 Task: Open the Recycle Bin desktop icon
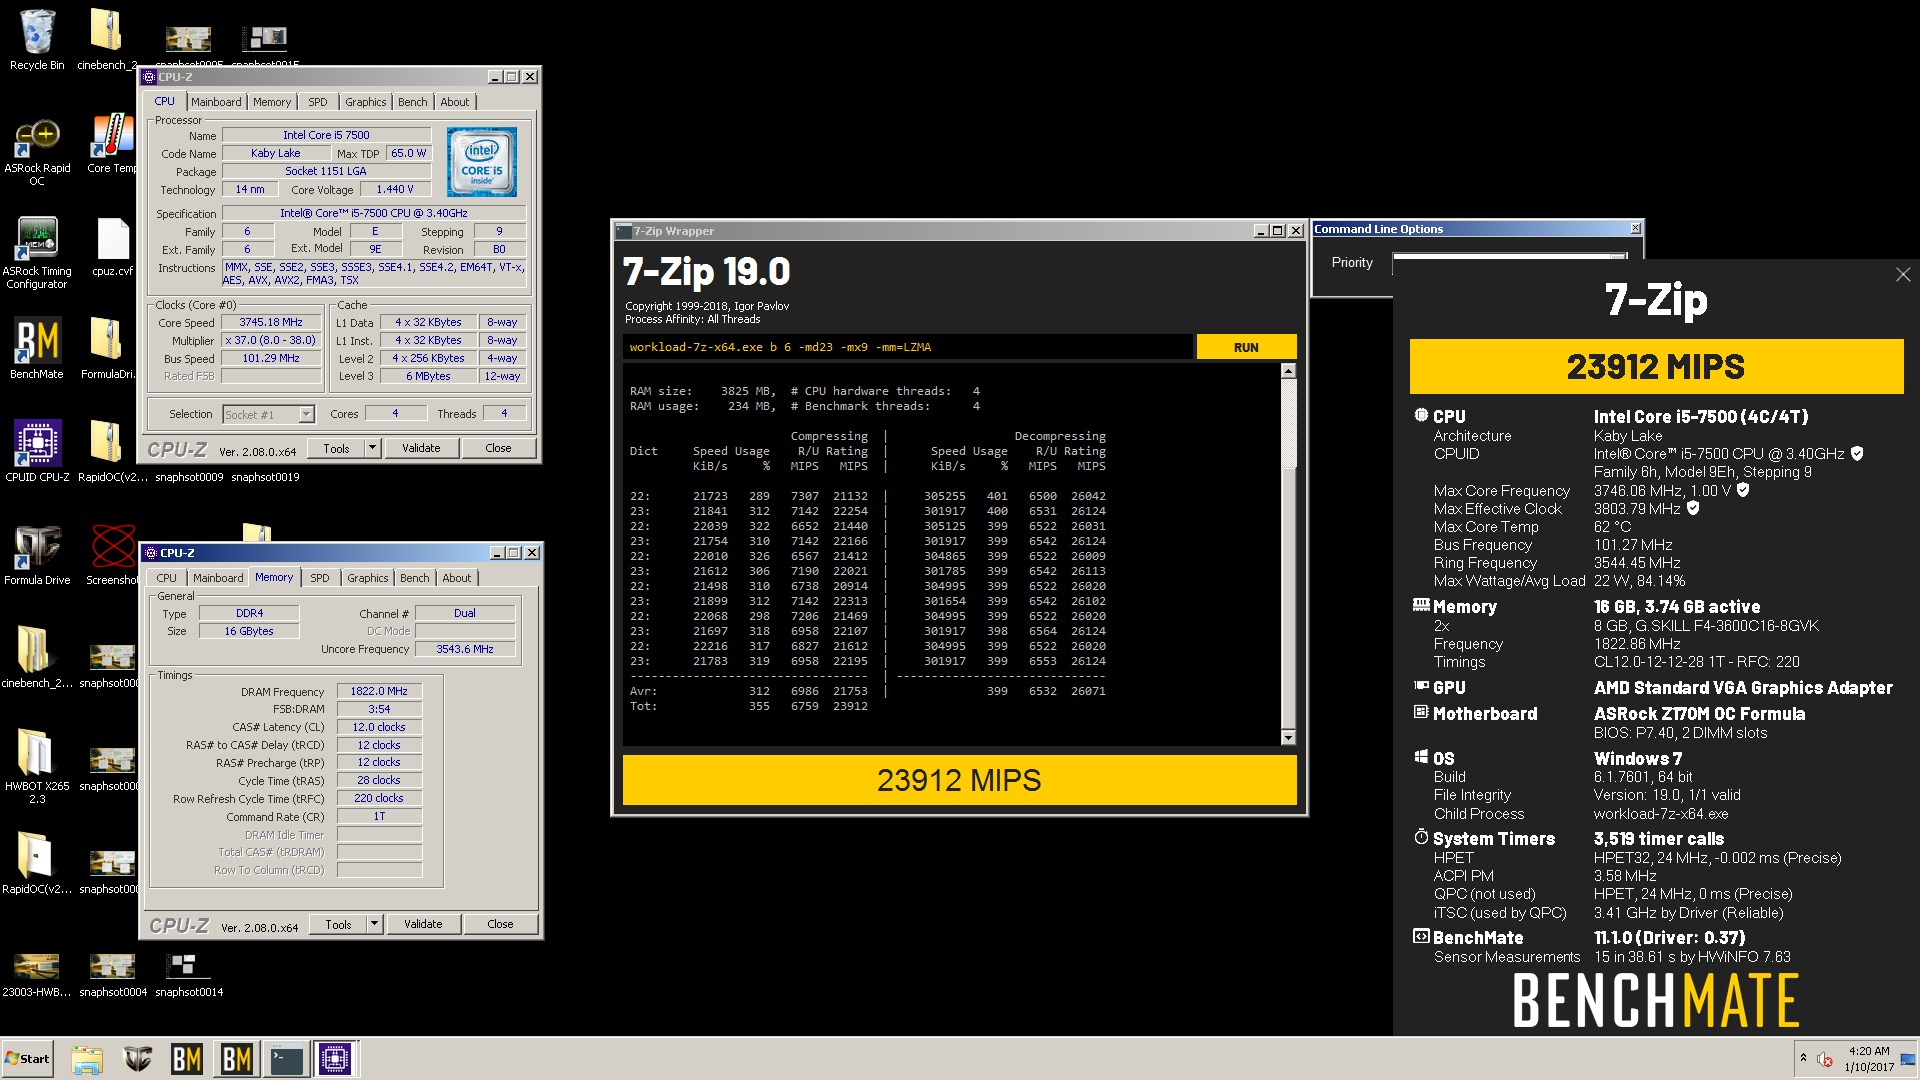pyautogui.click(x=37, y=40)
